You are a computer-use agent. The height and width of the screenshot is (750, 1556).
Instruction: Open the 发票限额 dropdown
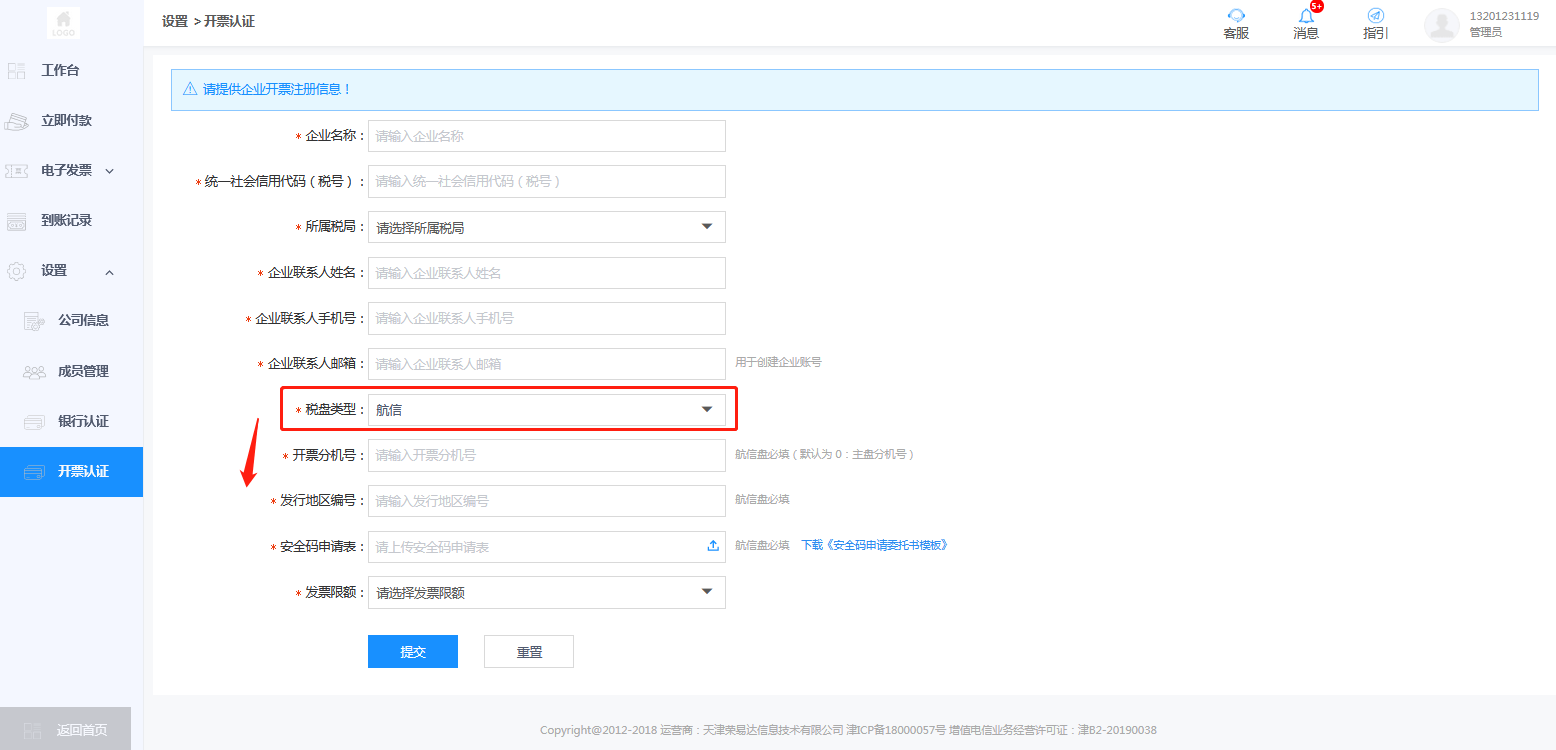click(546, 593)
